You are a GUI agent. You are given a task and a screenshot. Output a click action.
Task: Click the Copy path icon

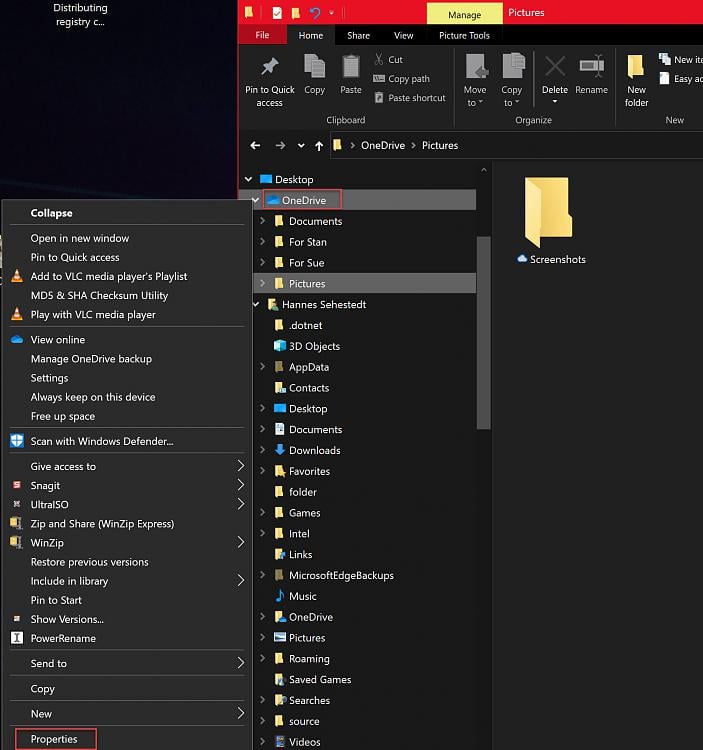379,78
